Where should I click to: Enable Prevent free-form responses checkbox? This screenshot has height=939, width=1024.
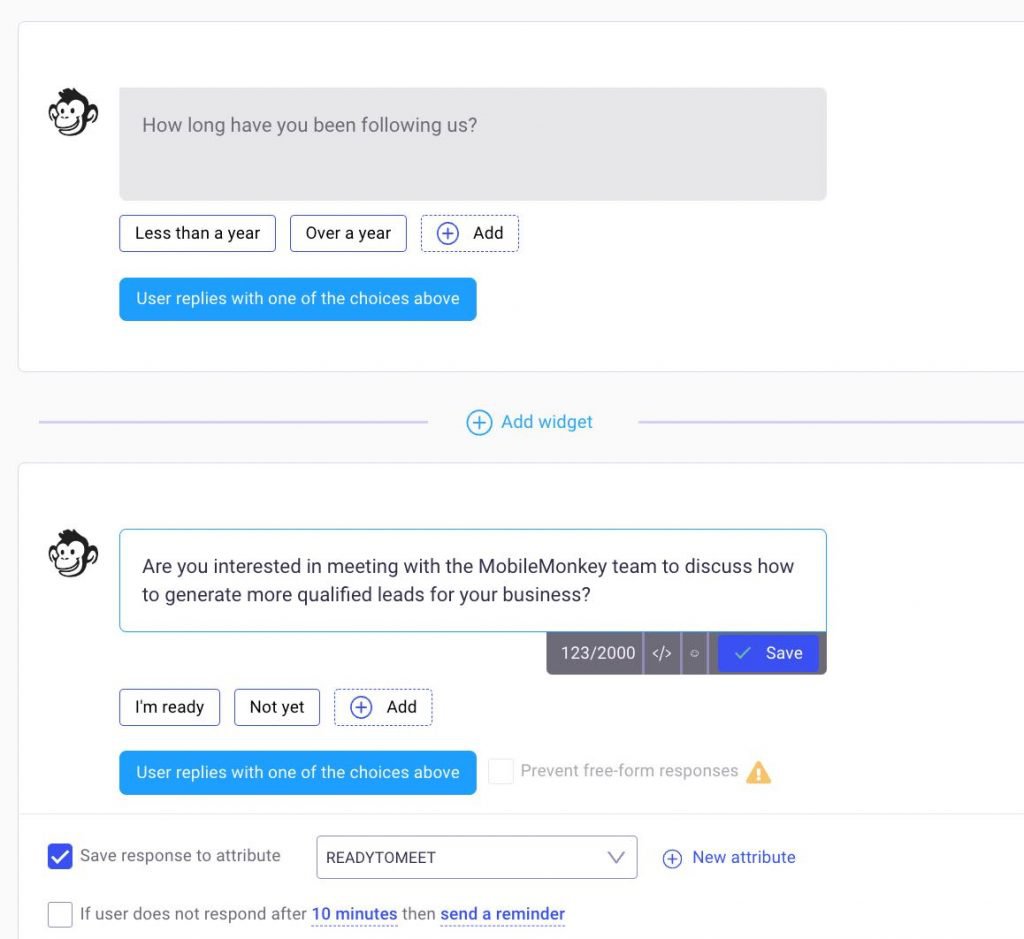pyautogui.click(x=501, y=771)
